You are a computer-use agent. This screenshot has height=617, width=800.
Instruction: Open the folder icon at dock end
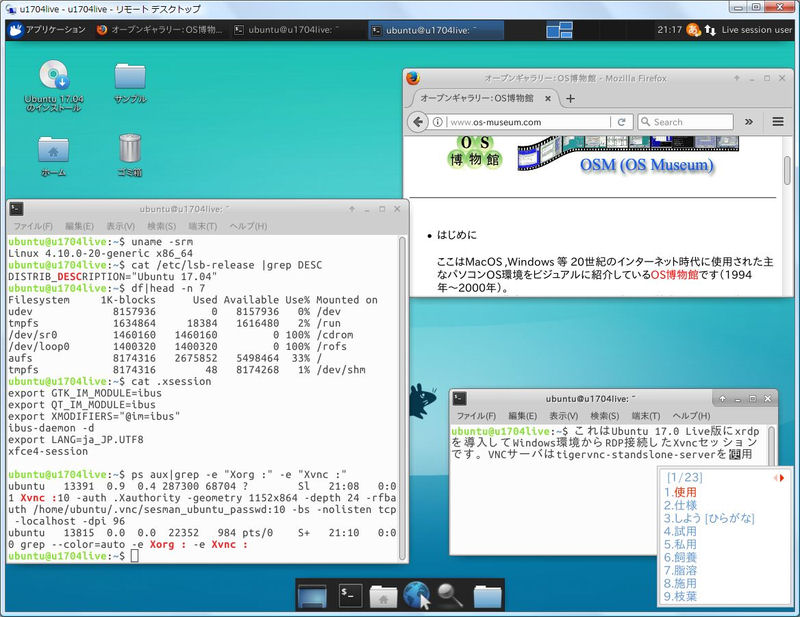(x=488, y=596)
